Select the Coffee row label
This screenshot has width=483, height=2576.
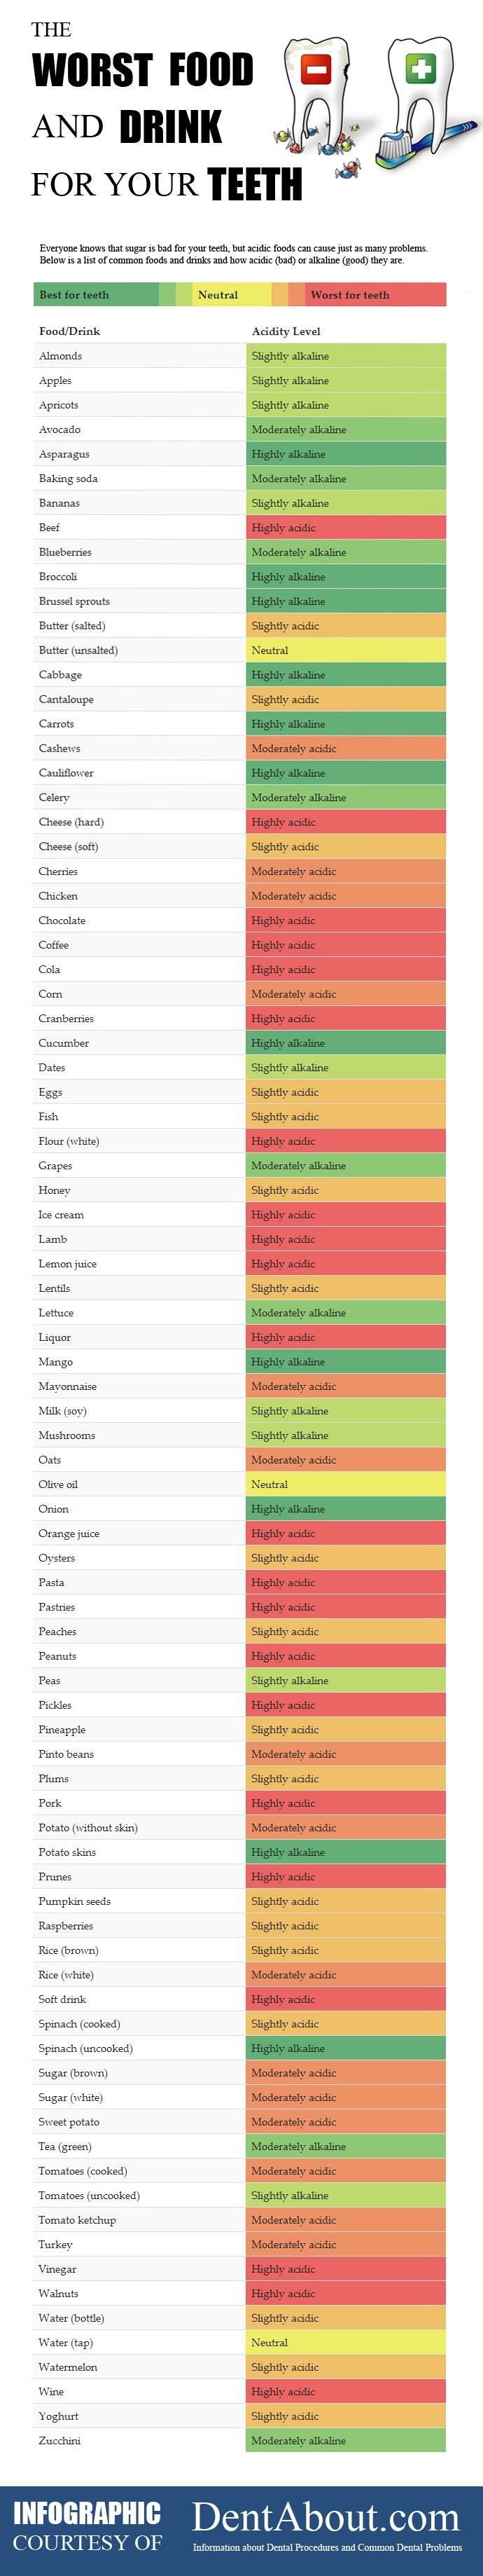[x=53, y=945]
